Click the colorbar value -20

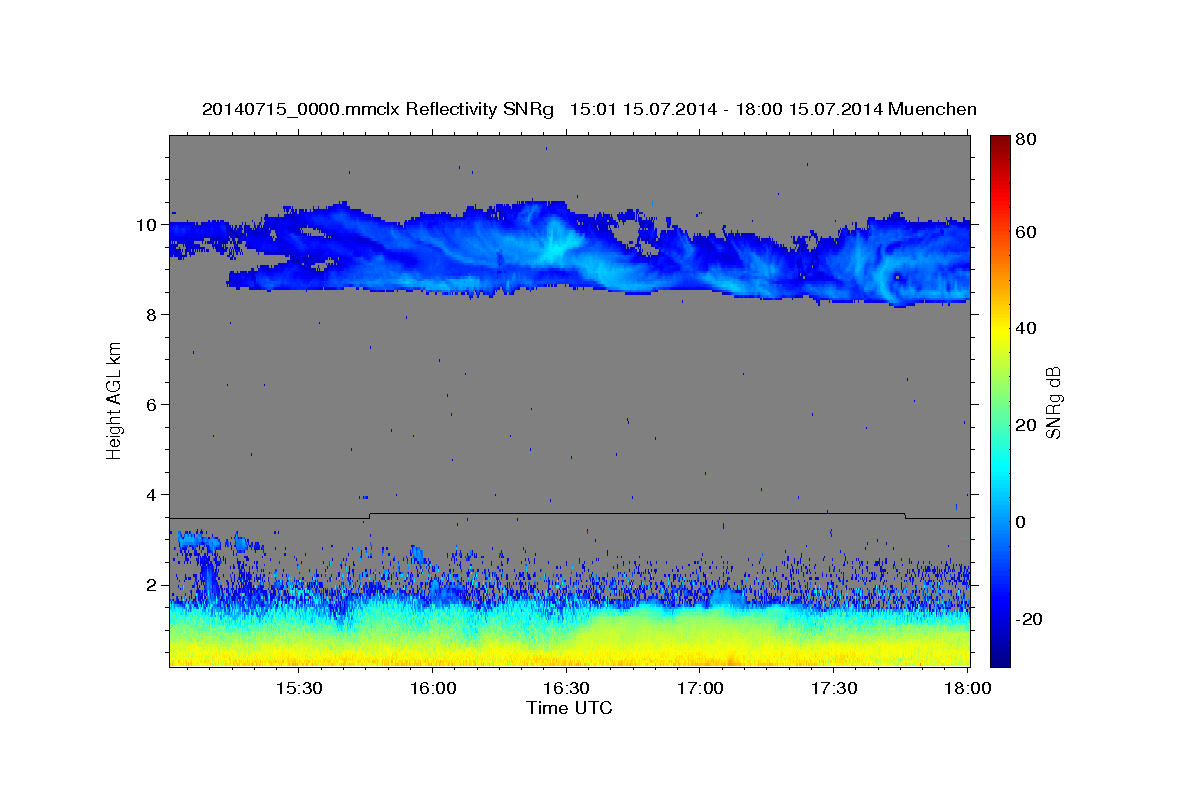coord(1028,619)
